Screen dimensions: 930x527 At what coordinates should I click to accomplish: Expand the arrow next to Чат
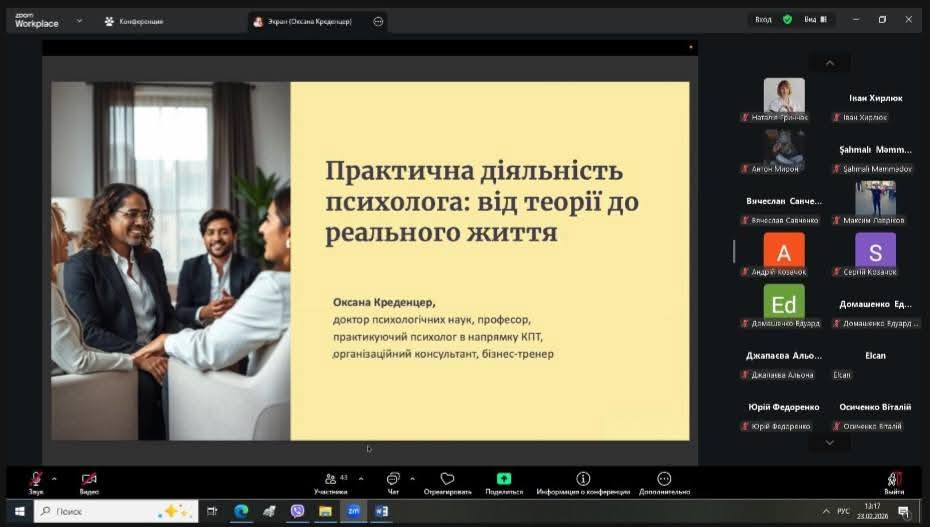[412, 478]
